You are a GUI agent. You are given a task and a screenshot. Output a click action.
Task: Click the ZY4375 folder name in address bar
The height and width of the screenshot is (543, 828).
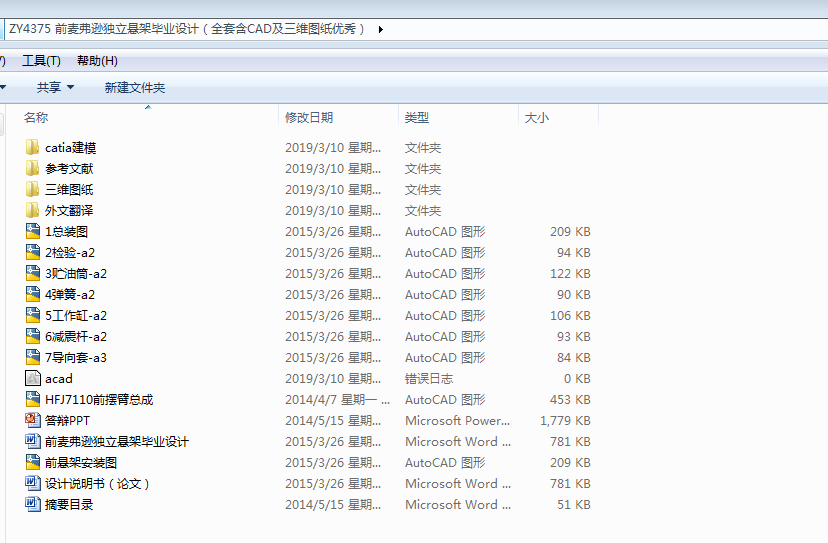tap(186, 29)
